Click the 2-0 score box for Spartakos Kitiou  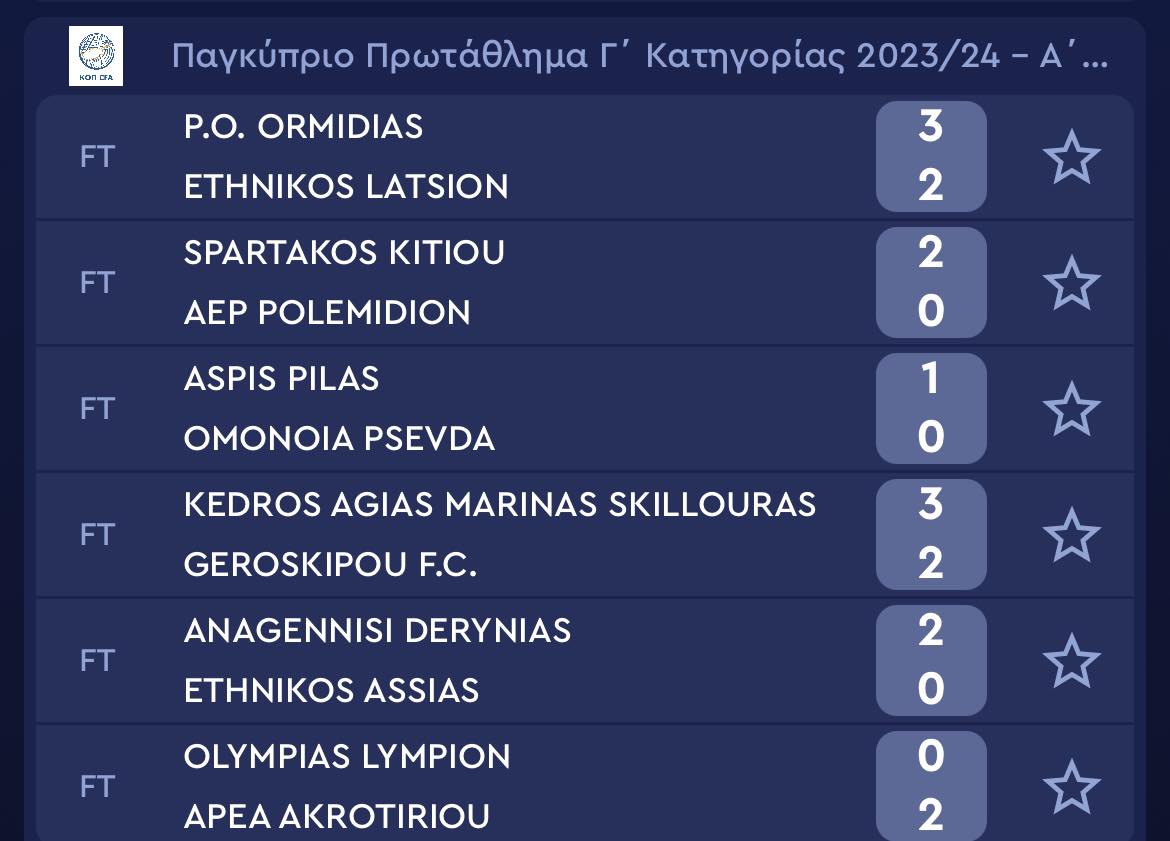[931, 283]
